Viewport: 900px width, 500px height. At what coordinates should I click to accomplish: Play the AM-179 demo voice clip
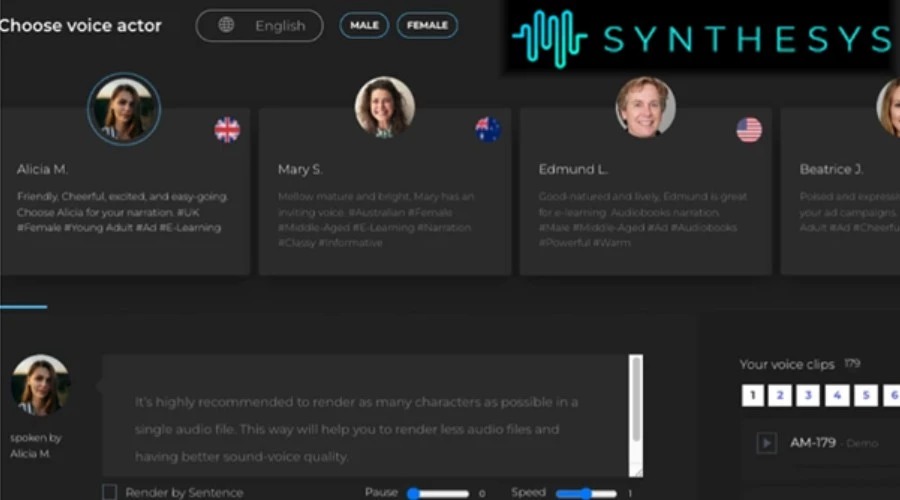click(x=766, y=443)
